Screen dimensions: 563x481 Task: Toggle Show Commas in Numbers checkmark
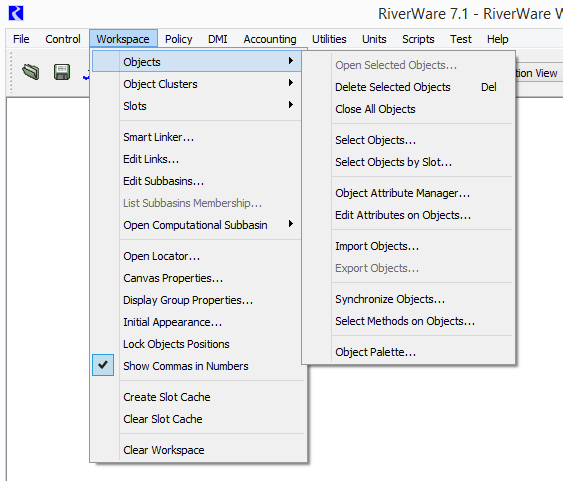point(103,365)
